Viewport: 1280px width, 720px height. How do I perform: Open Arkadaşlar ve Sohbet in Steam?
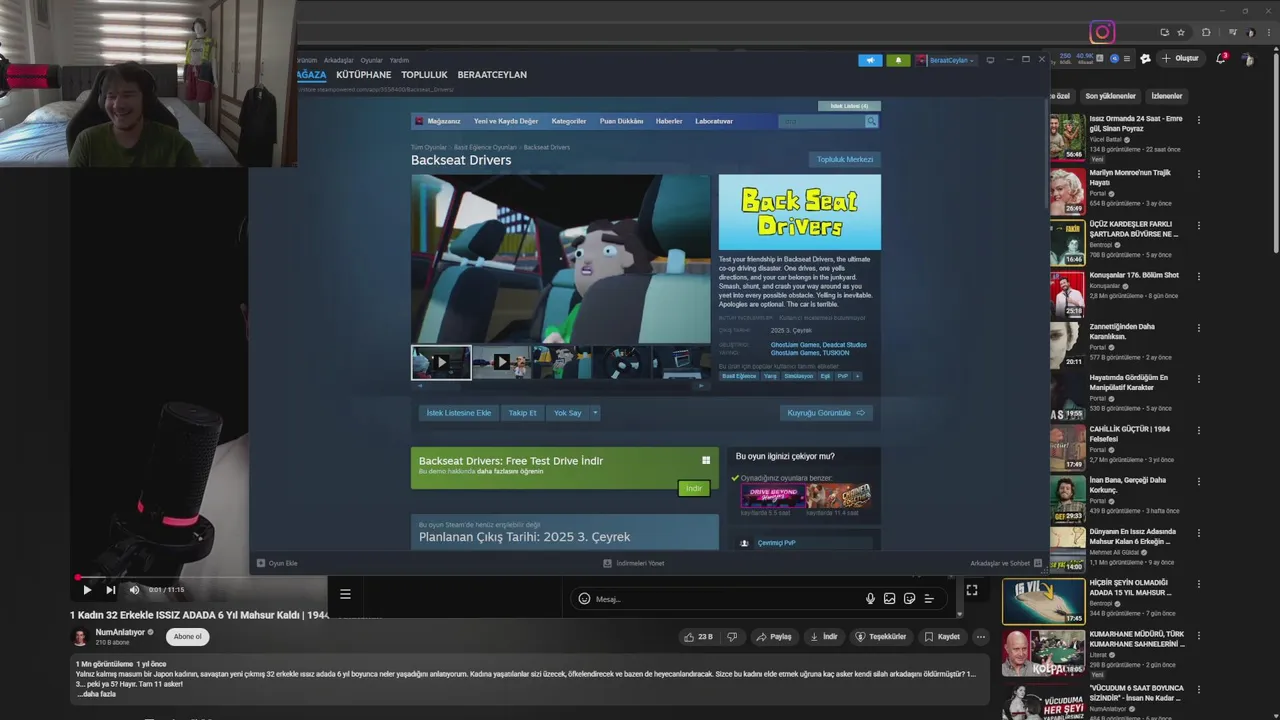[x=1006, y=563]
